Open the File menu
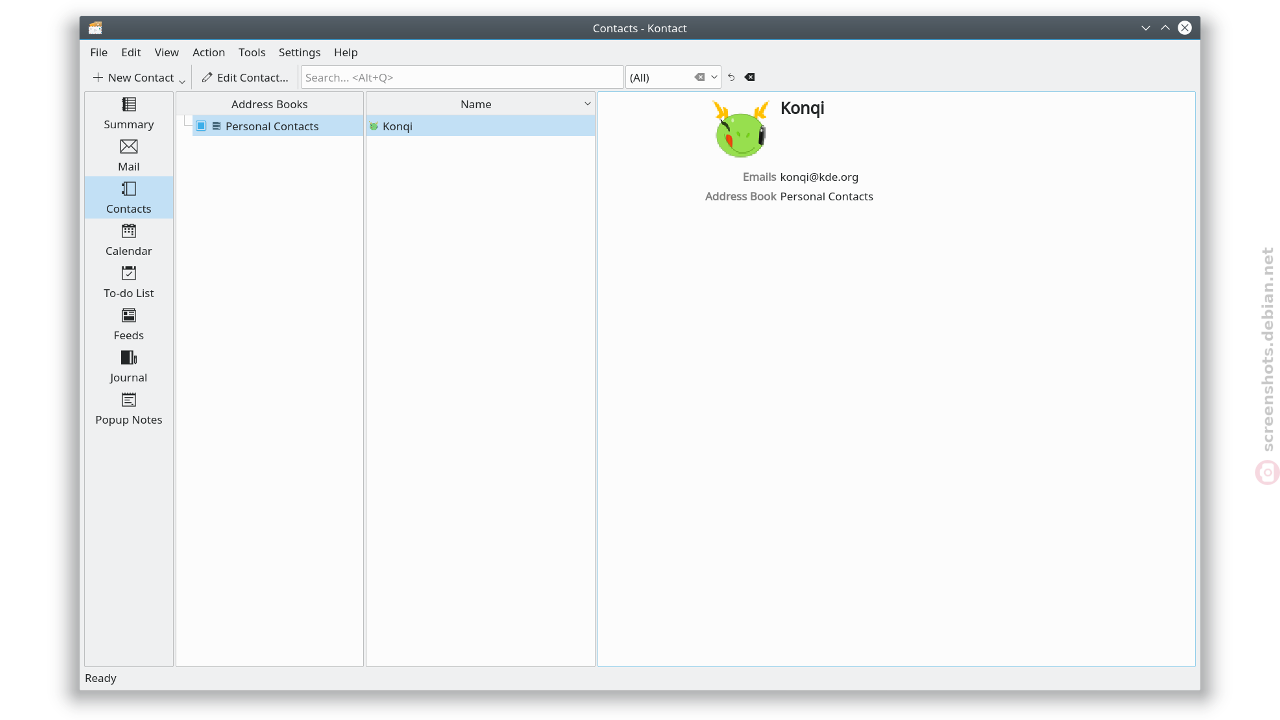Viewport: 1280px width, 720px height. click(x=99, y=52)
